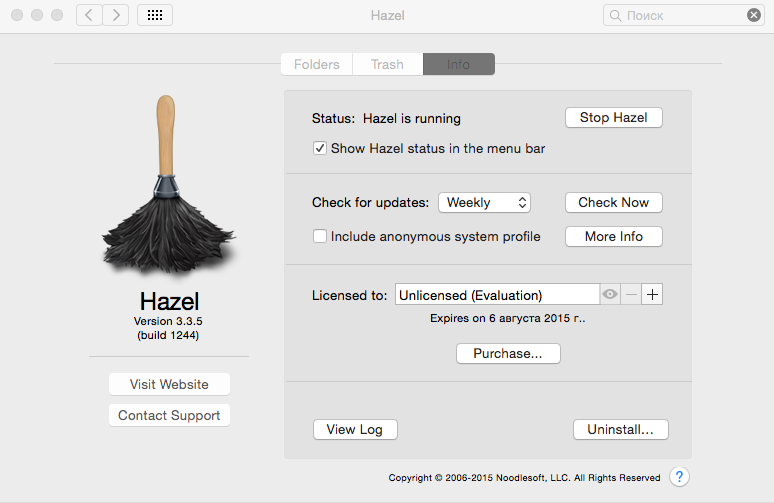The width and height of the screenshot is (774, 503).
Task: Switch to the Trash tab
Action: (x=387, y=64)
